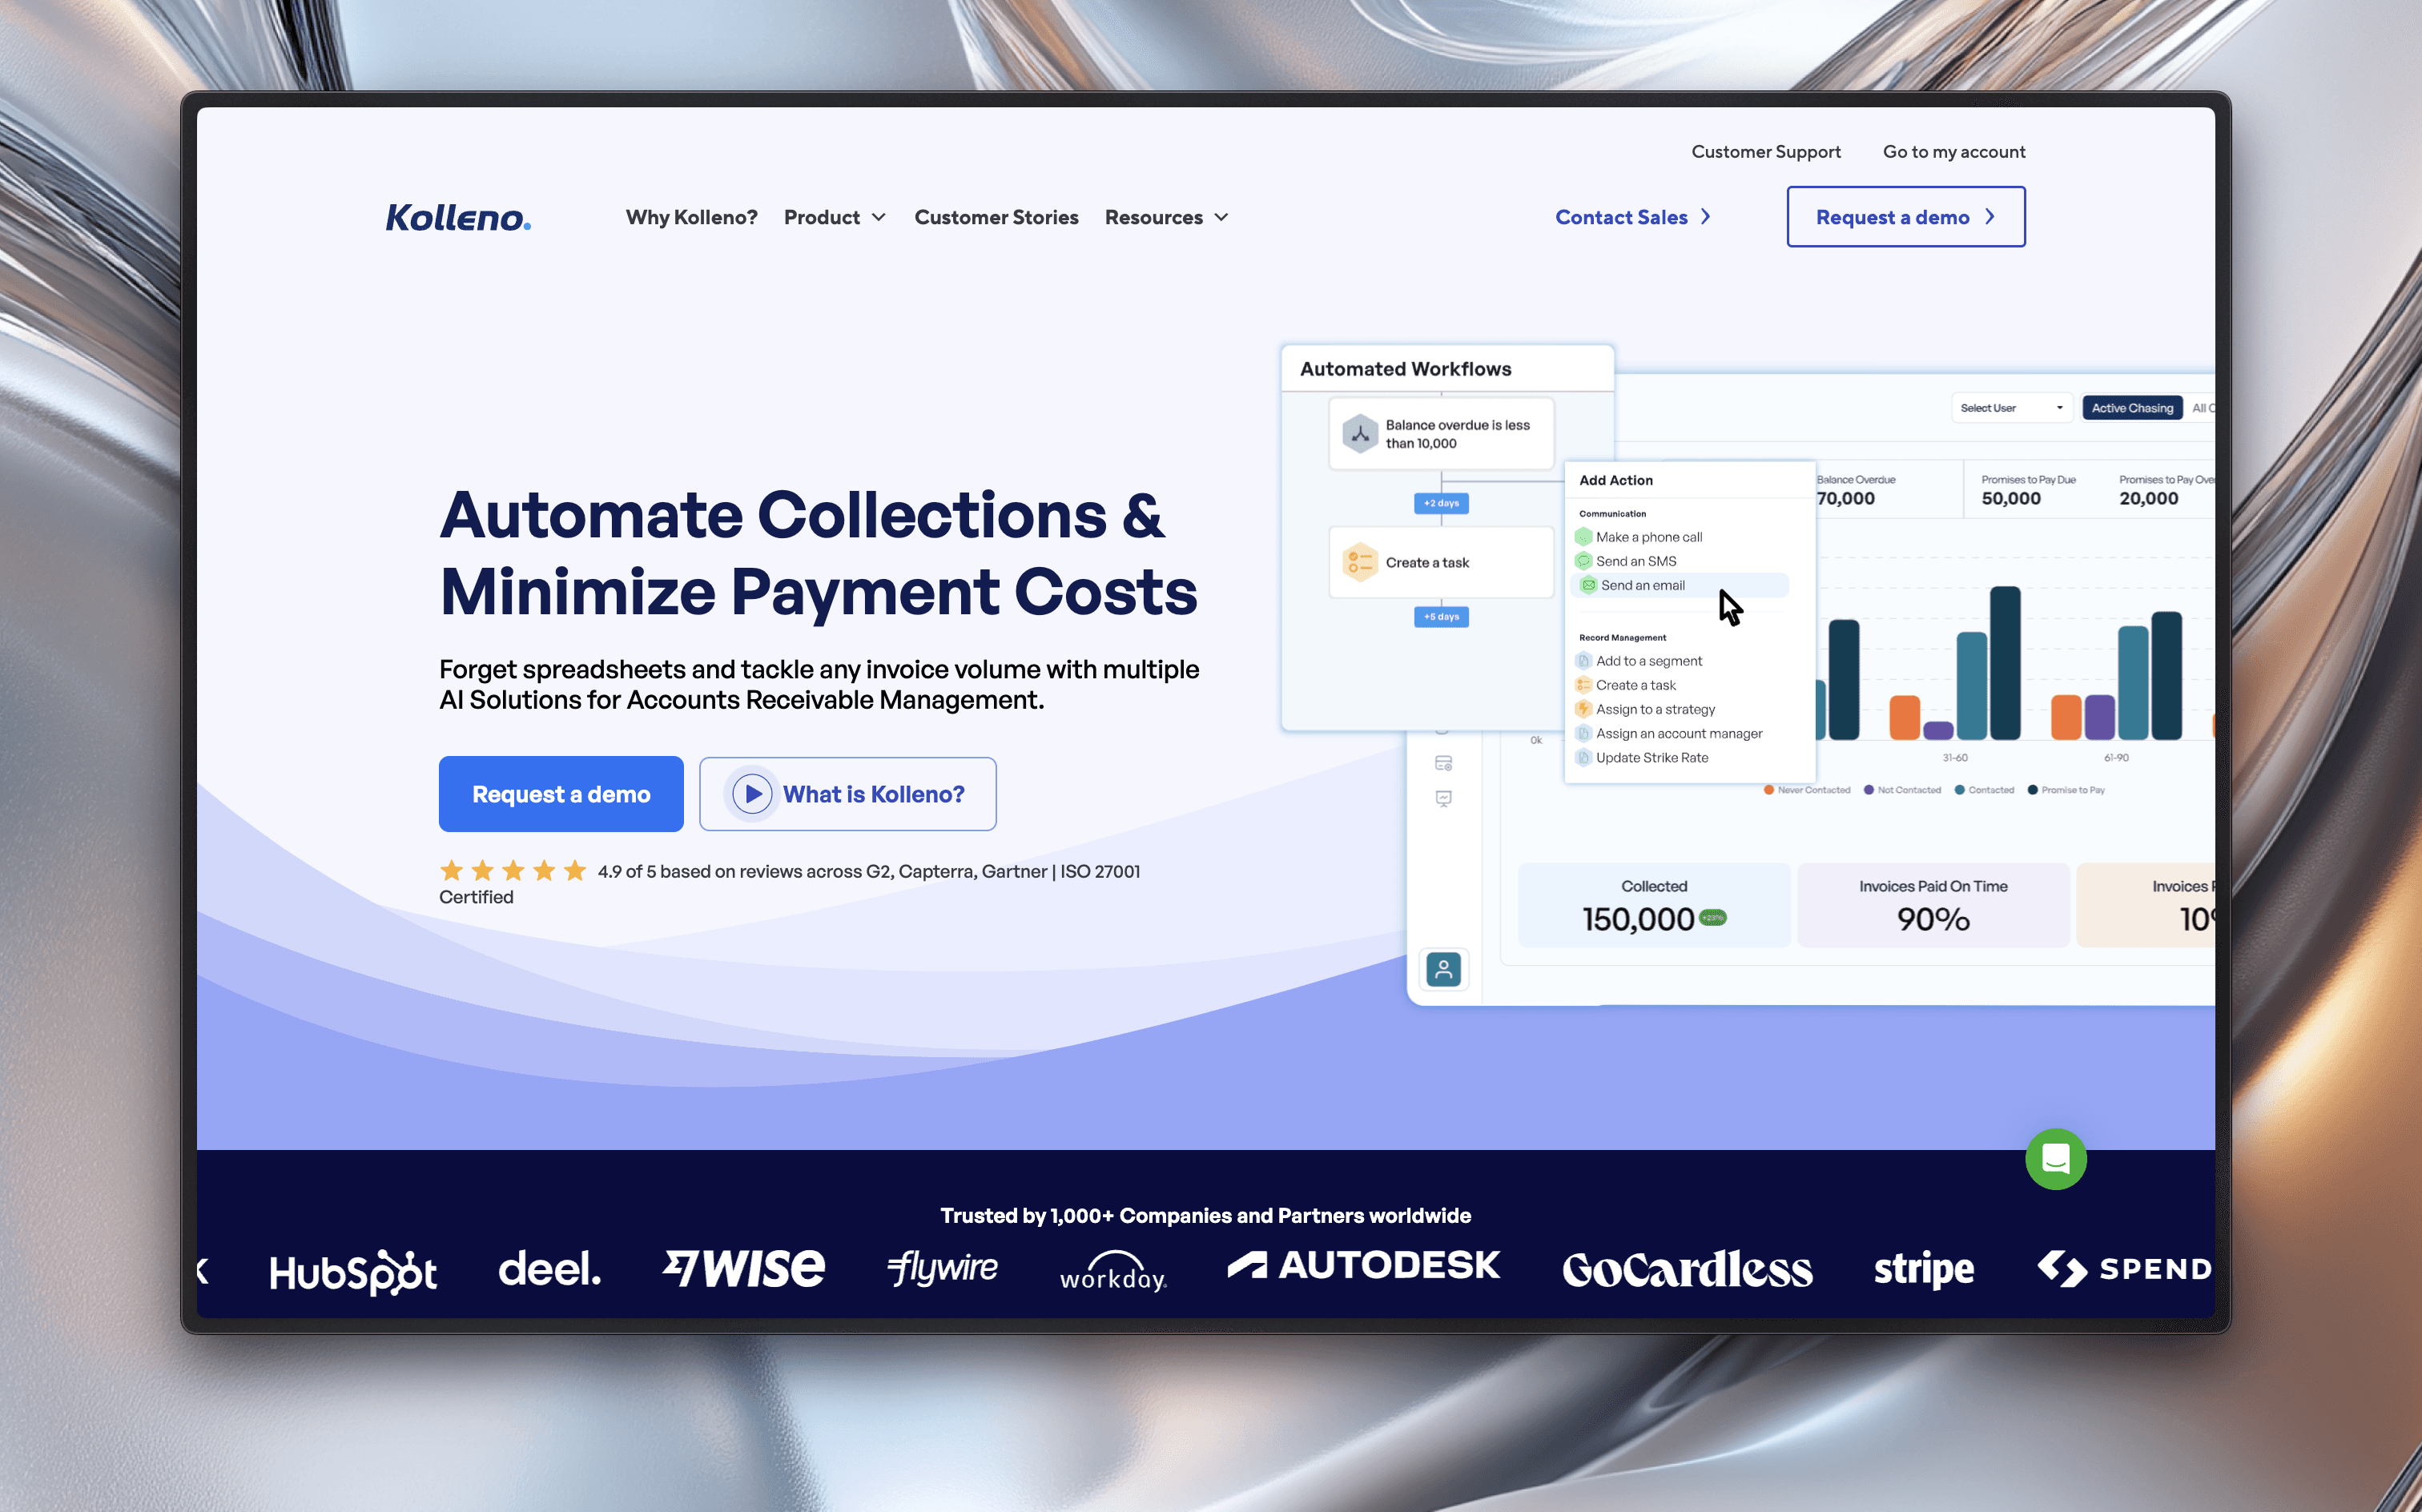Click the Kolleno logo
Viewport: 2422px width, 1512px height.
pos(458,217)
